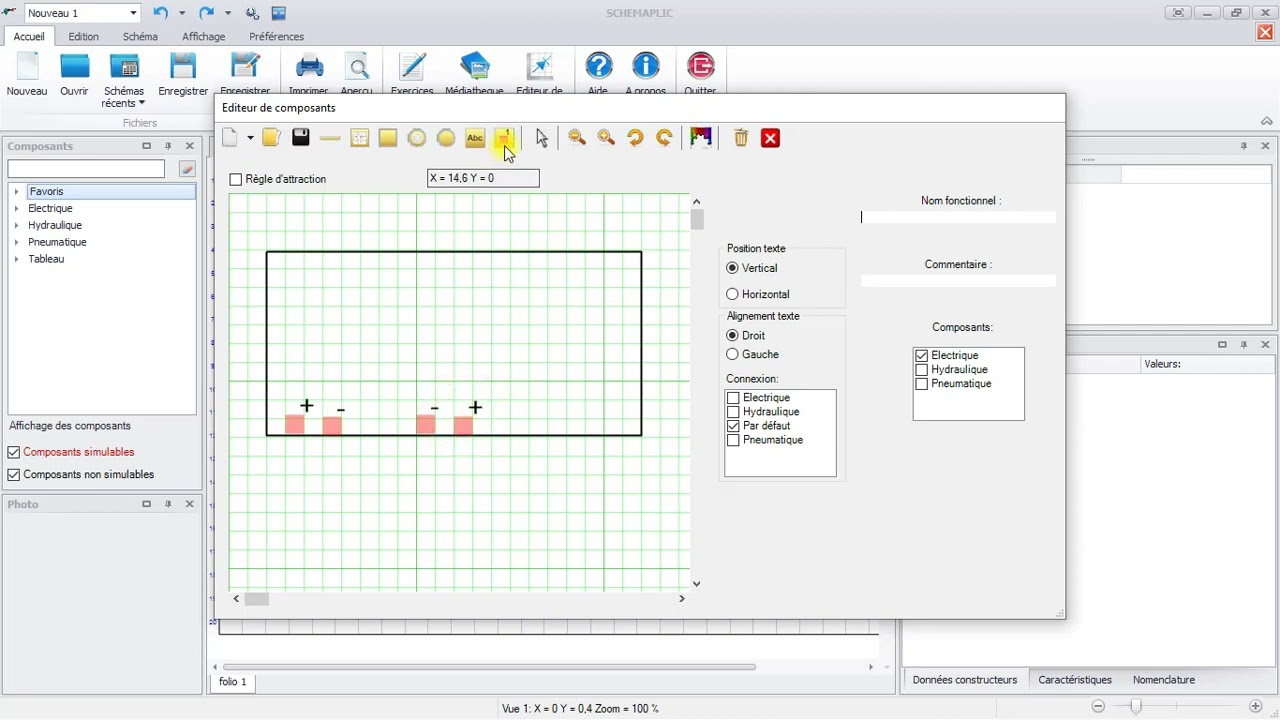Select the Gauche text alignment

click(x=732, y=354)
